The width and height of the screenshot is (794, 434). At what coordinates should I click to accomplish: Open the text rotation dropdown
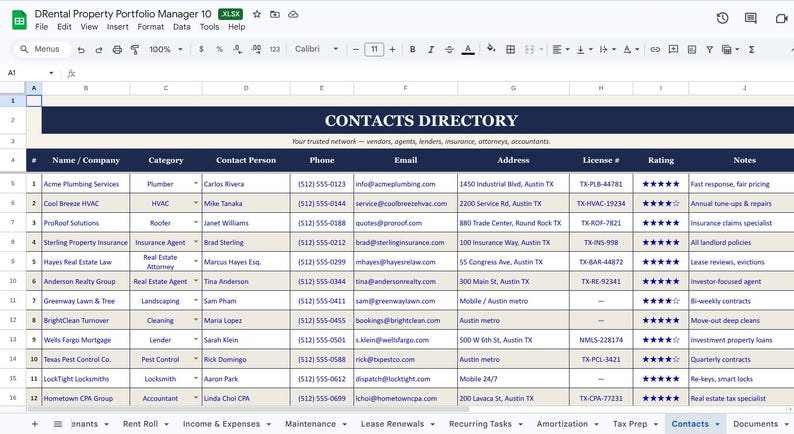[x=631, y=50]
